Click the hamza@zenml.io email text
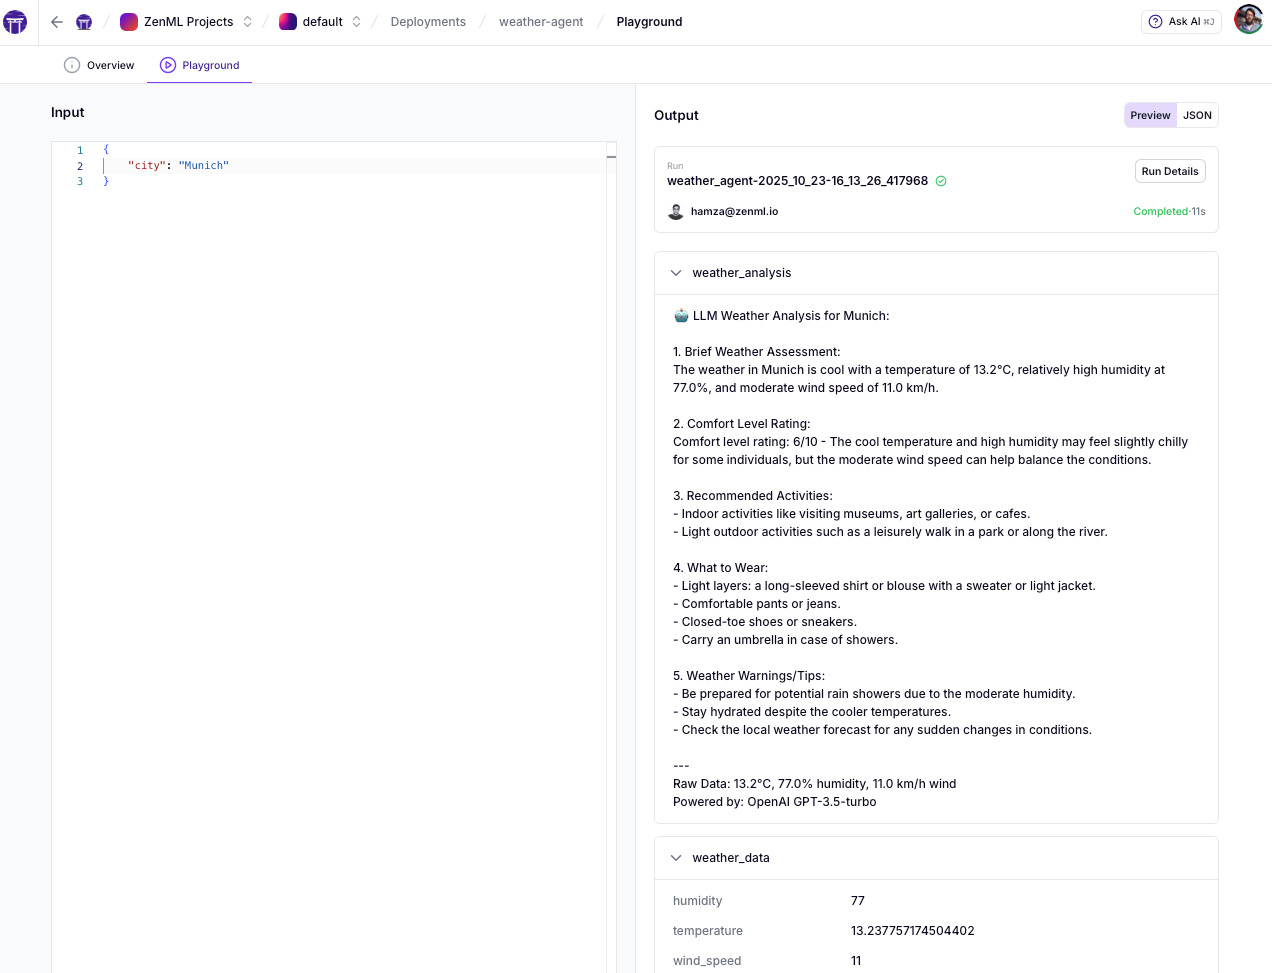The width and height of the screenshot is (1272, 973). coord(734,211)
